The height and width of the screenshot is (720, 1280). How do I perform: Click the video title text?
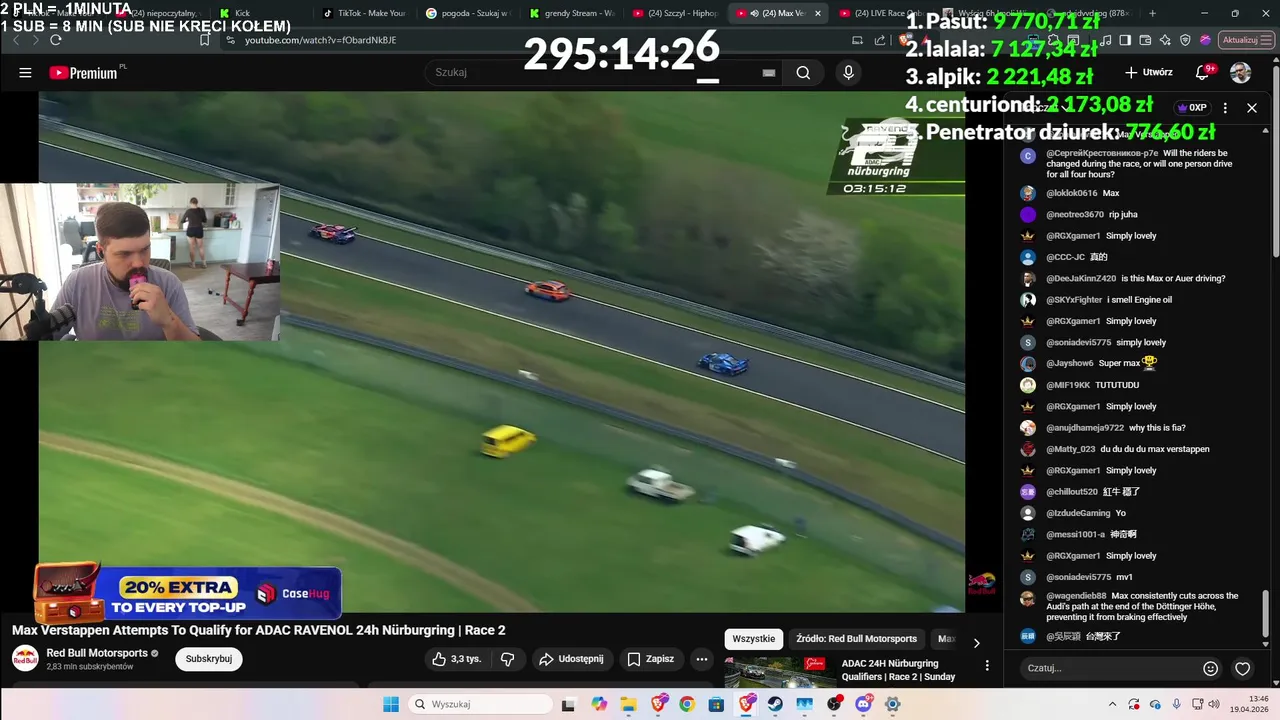click(259, 630)
